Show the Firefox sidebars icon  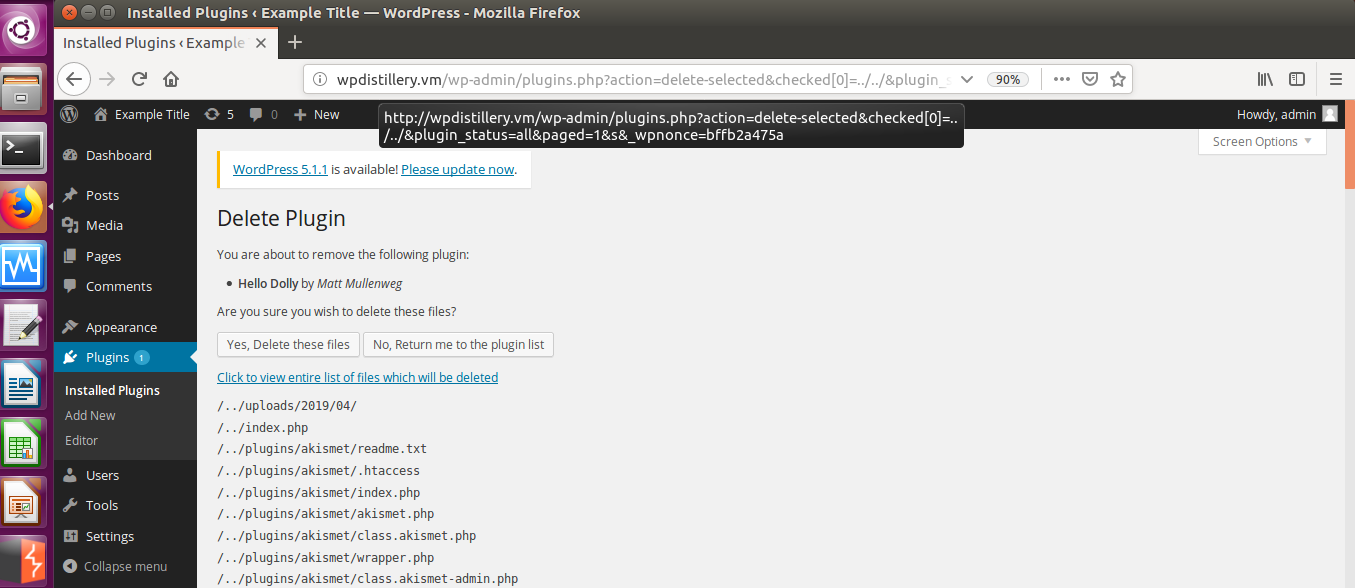1297,79
